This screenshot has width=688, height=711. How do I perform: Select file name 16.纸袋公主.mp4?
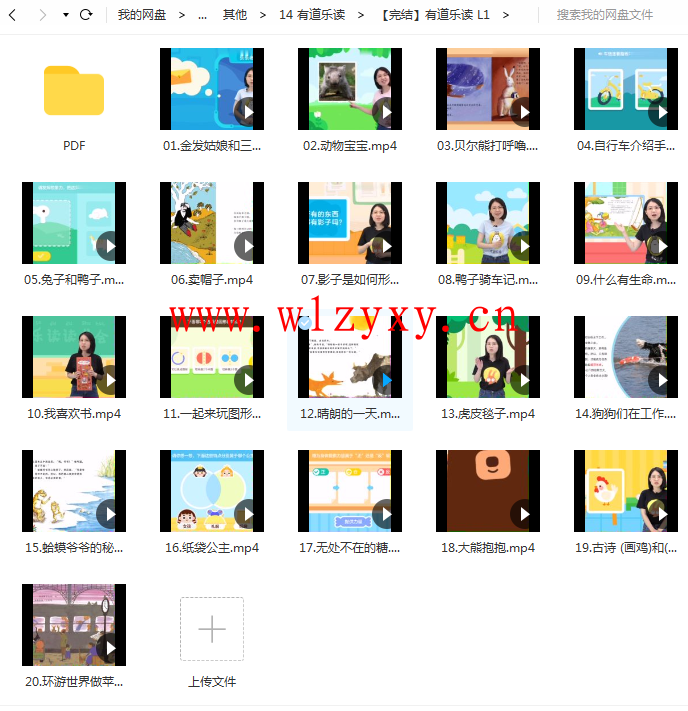pyautogui.click(x=212, y=548)
